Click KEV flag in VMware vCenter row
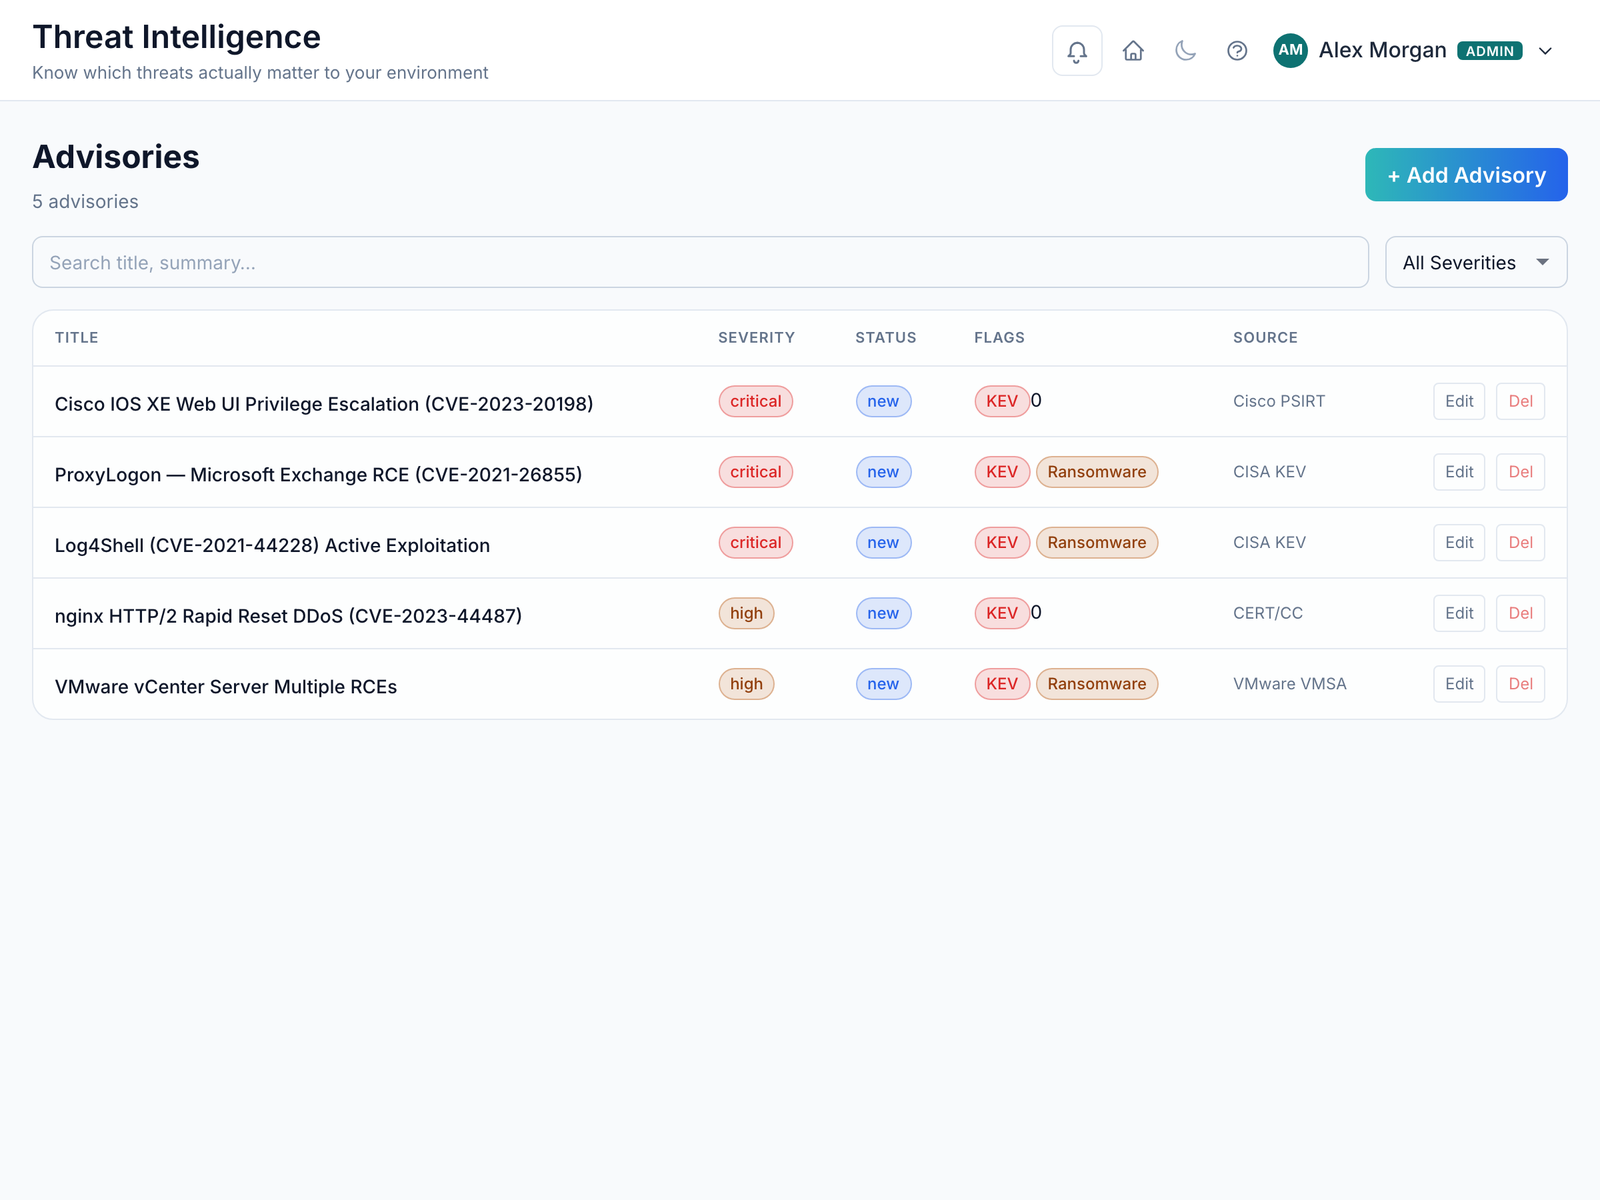Viewport: 1600px width, 1200px height. 1002,684
